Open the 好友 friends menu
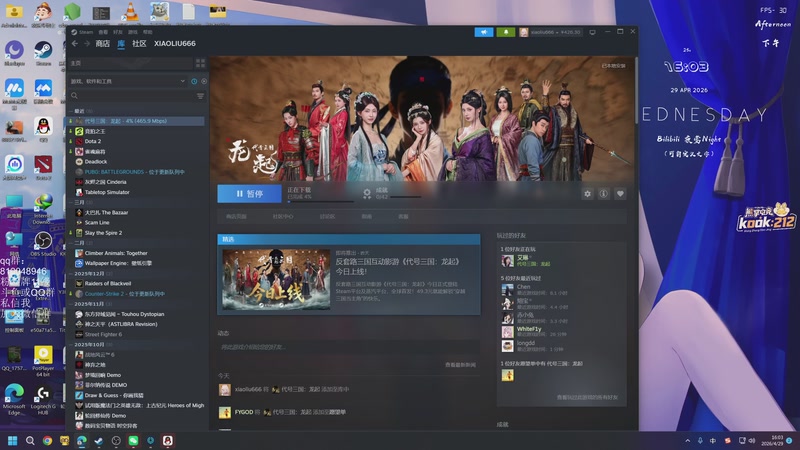 click(x=118, y=32)
